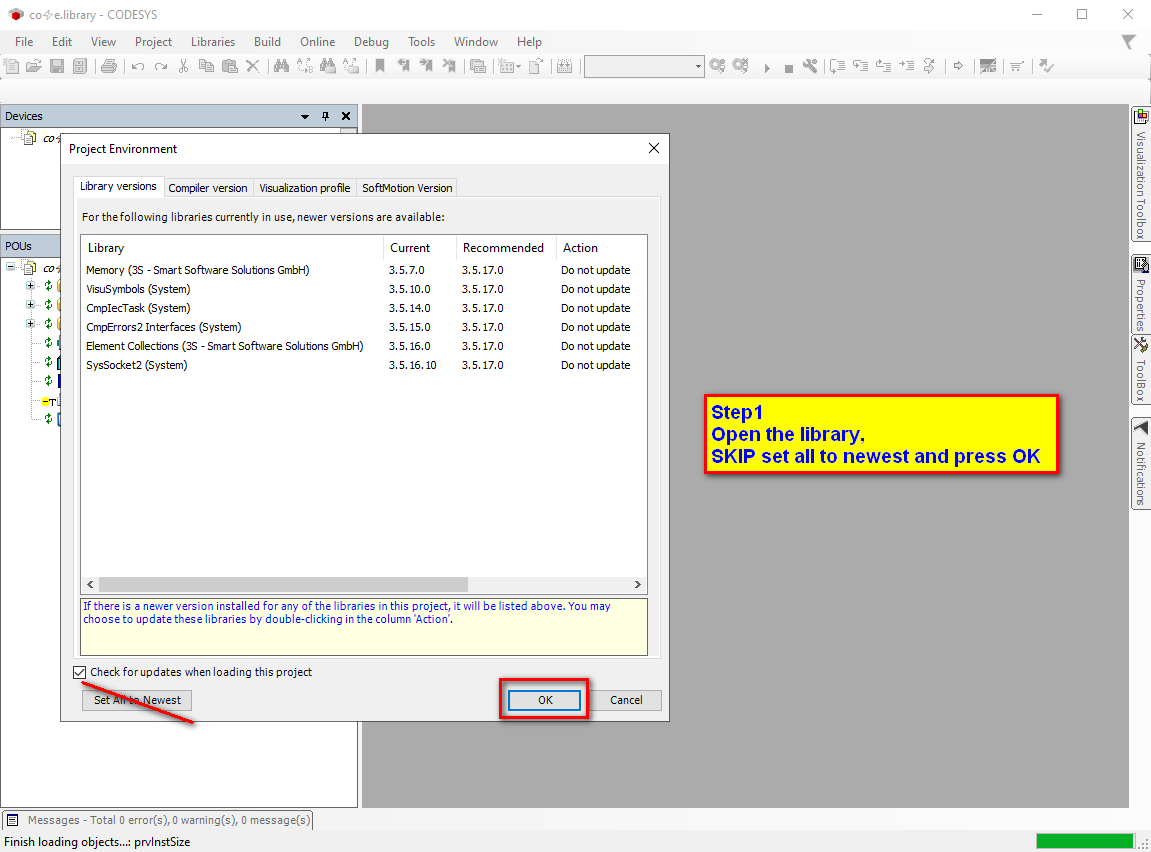
Task: Click the horizontal scrollbar in library list
Action: pyautogui.click(x=283, y=584)
